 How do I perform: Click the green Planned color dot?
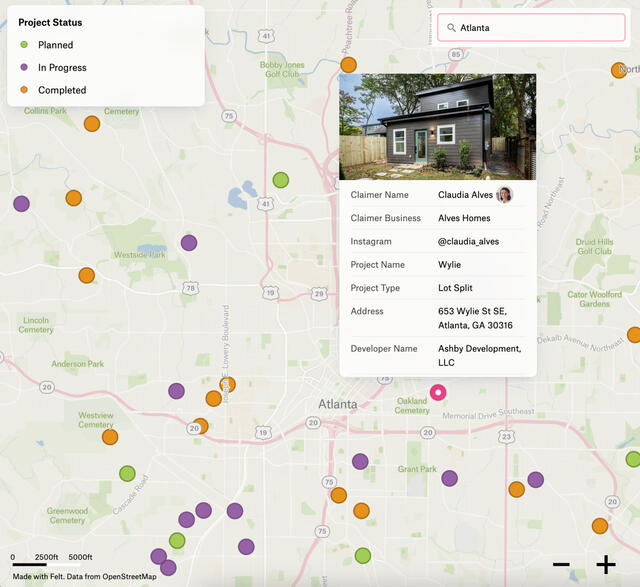click(25, 45)
